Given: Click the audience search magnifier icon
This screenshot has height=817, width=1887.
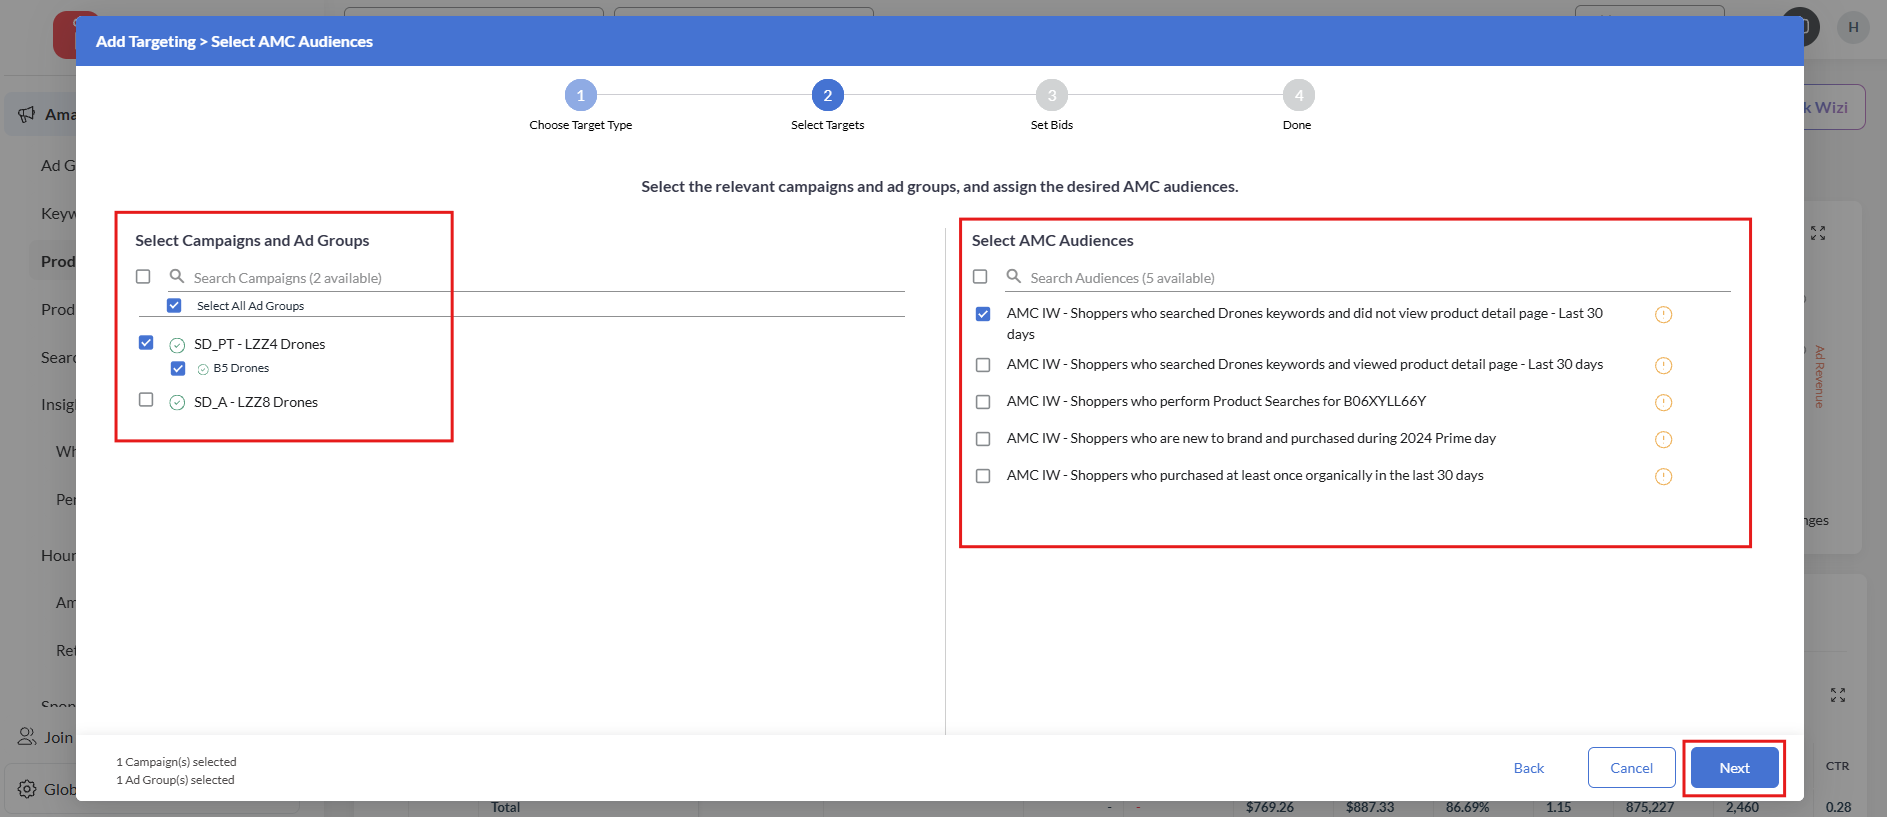Looking at the screenshot, I should pyautogui.click(x=1013, y=276).
